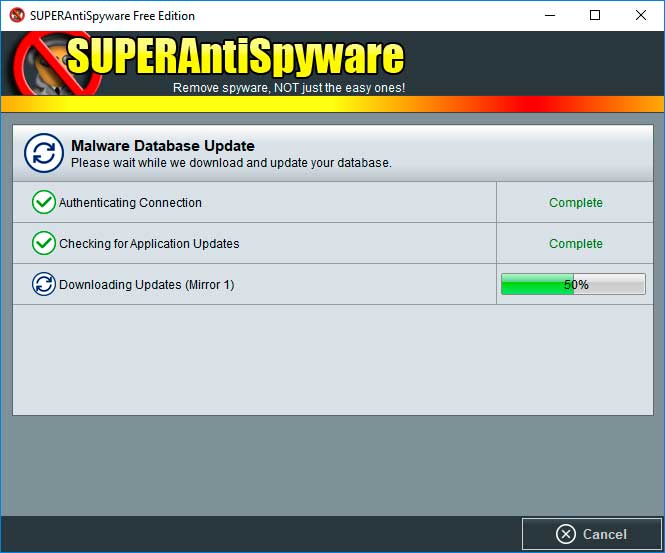This screenshot has width=665, height=553.
Task: Click the "Checking for Application Updates" row text
Action: (x=149, y=244)
